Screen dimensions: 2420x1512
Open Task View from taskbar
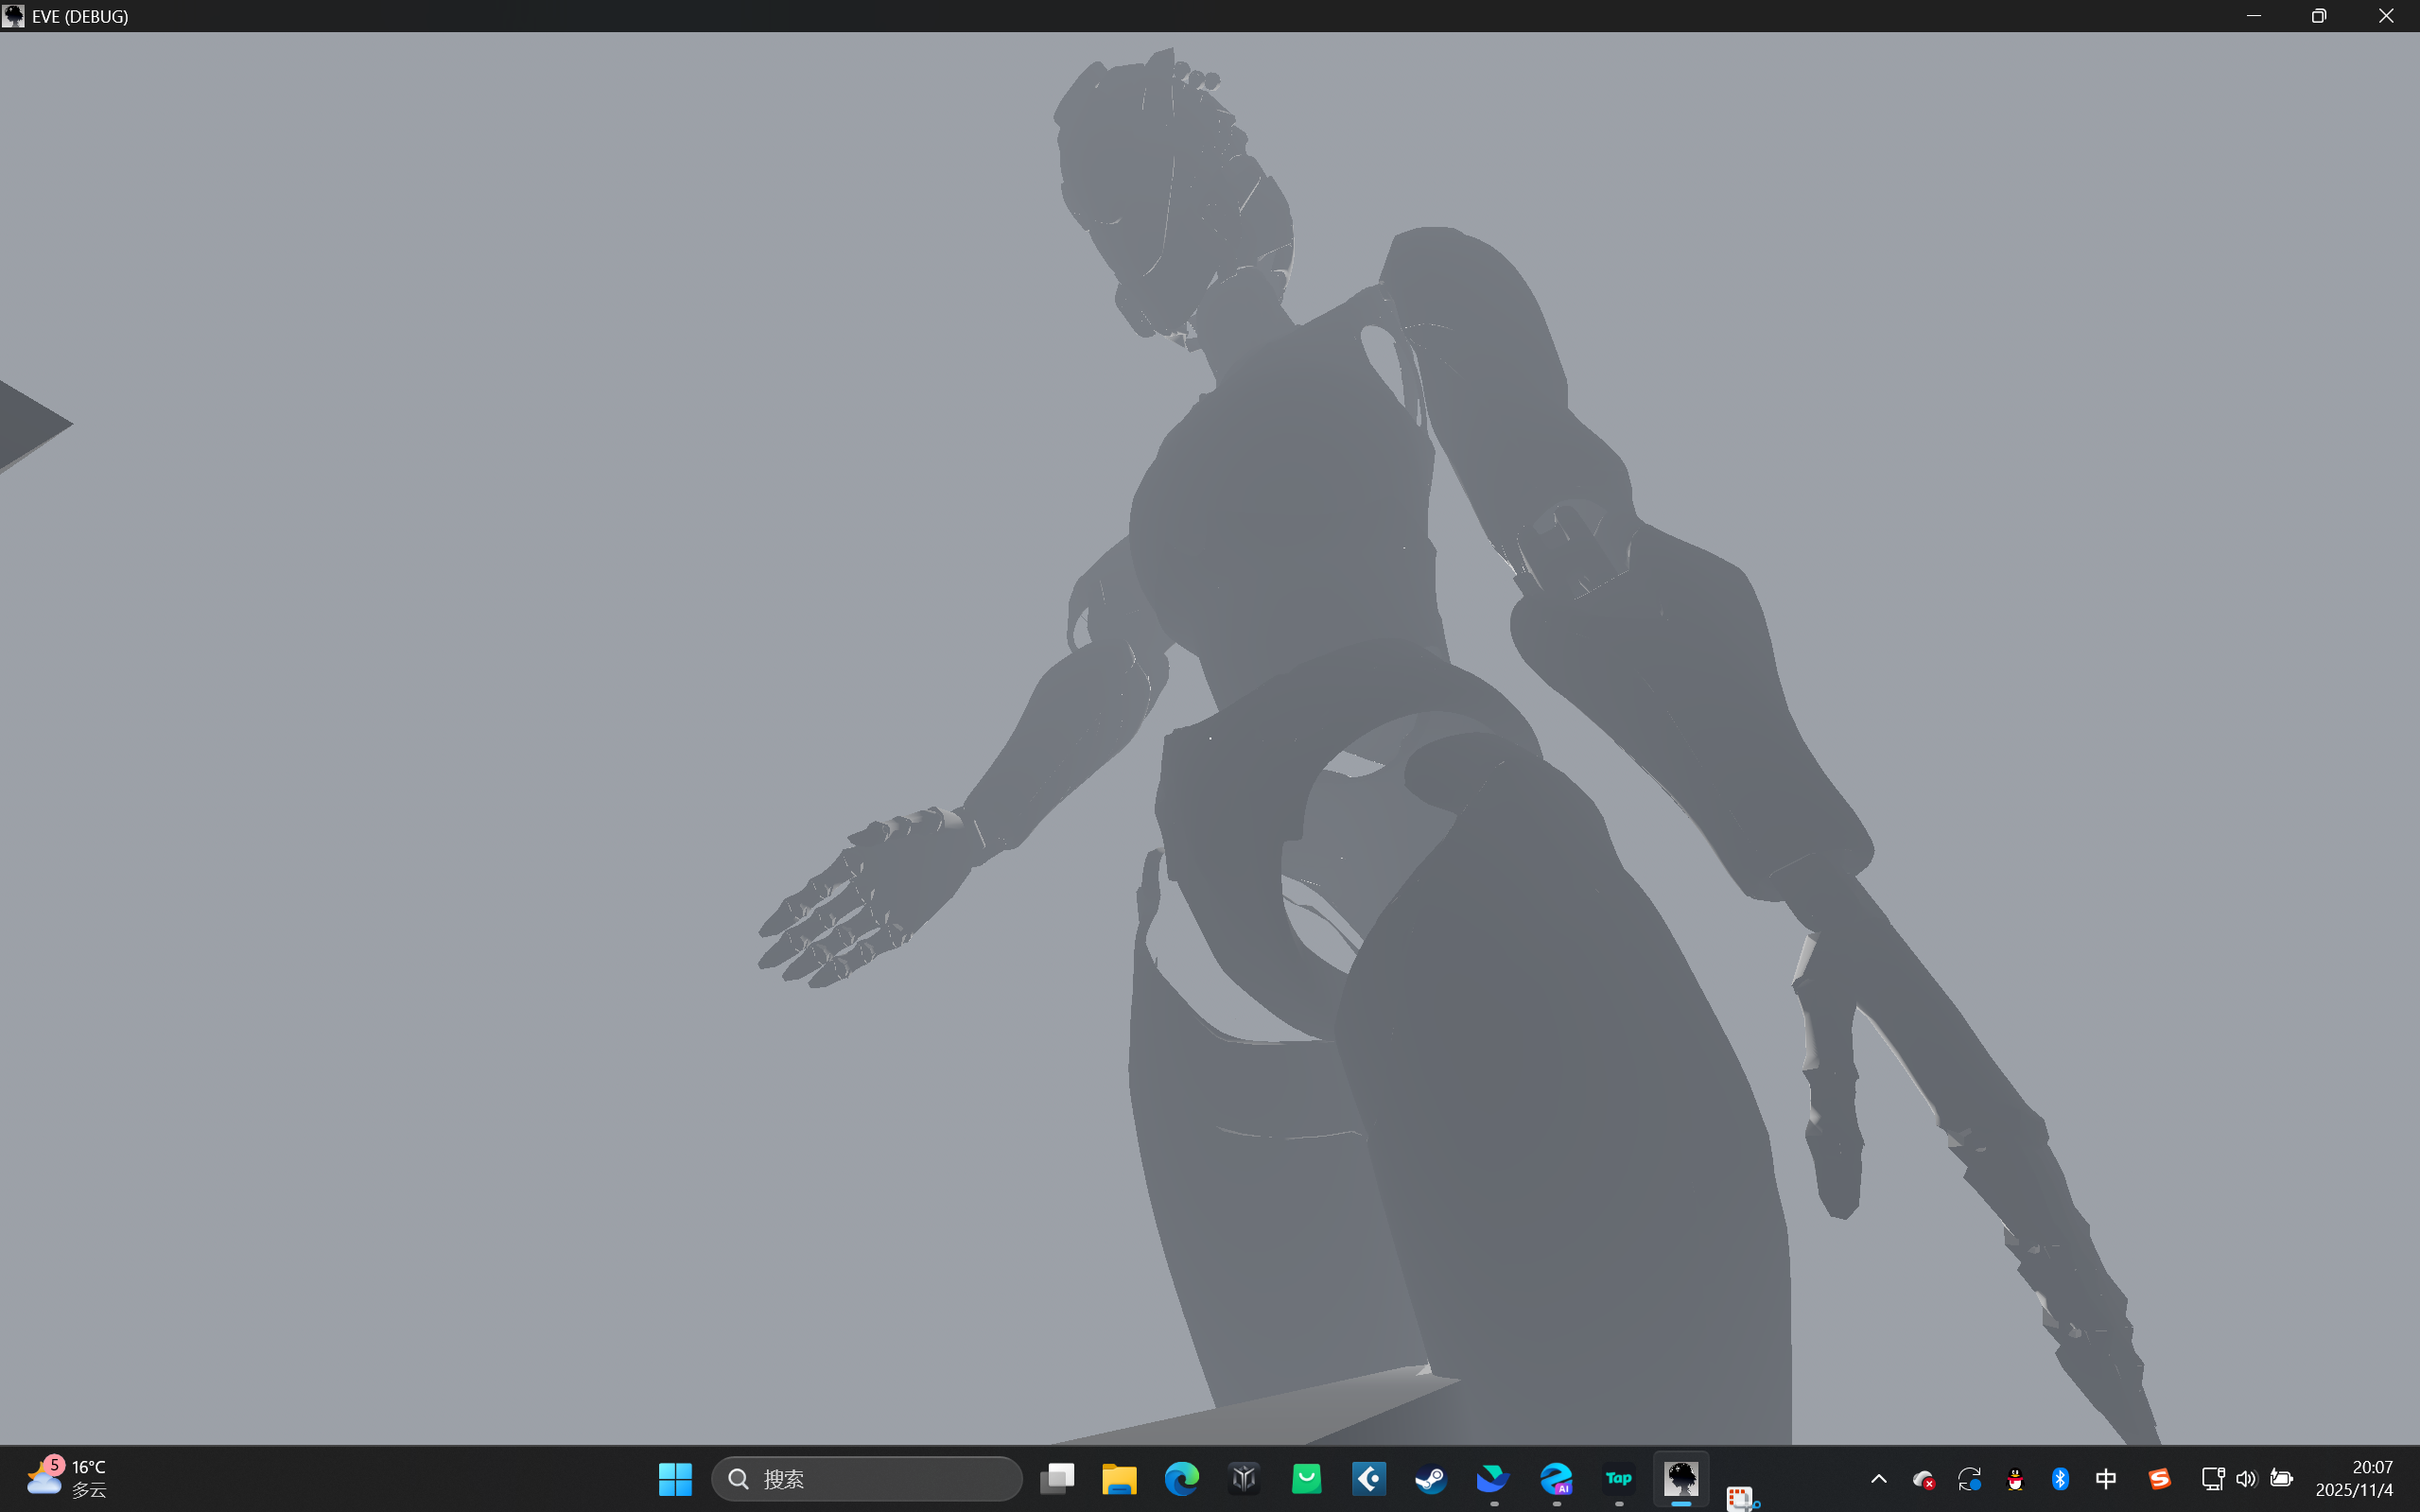point(1057,1478)
